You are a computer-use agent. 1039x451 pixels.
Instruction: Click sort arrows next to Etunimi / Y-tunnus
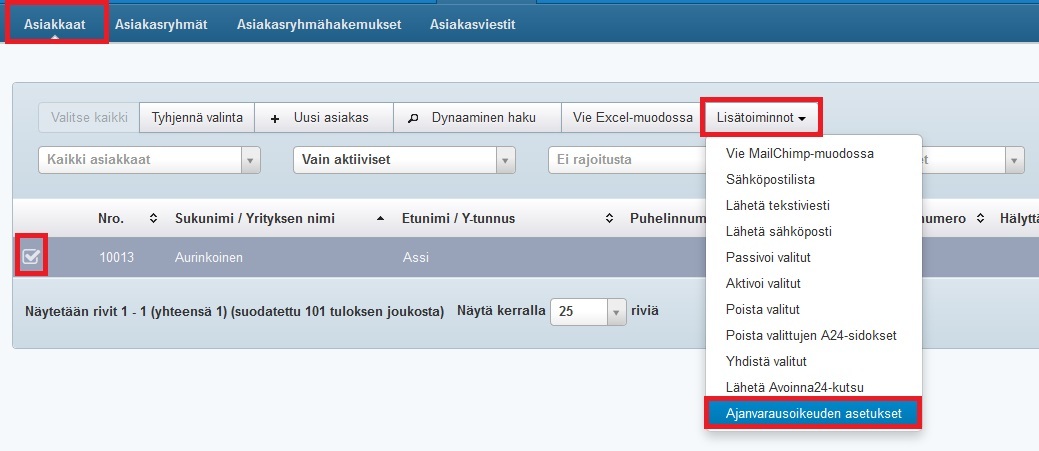click(x=609, y=218)
